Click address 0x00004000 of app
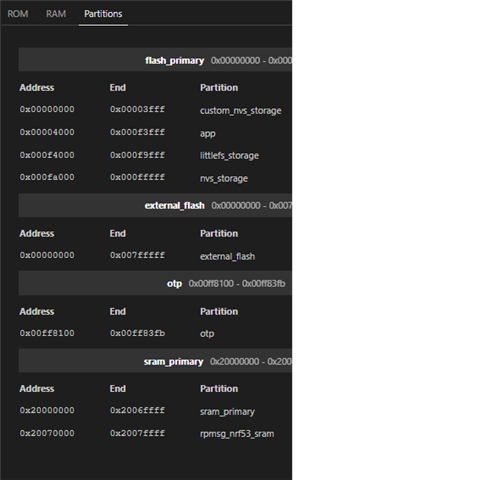486x480 pixels. (x=47, y=132)
